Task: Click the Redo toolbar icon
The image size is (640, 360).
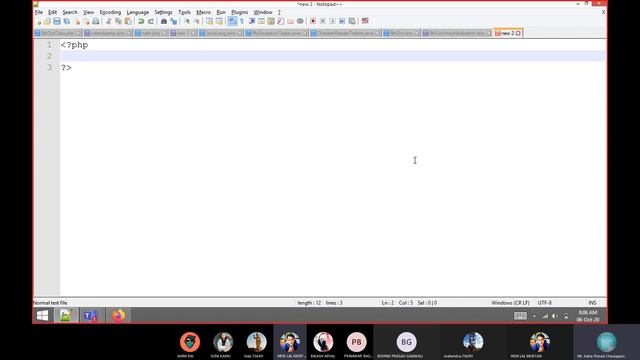Action: click(151, 21)
